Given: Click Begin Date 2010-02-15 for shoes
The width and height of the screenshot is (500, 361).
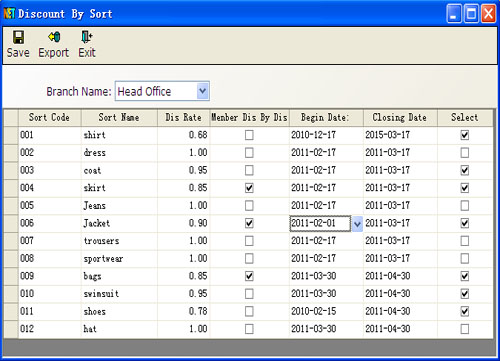Looking at the screenshot, I should pyautogui.click(x=326, y=311).
